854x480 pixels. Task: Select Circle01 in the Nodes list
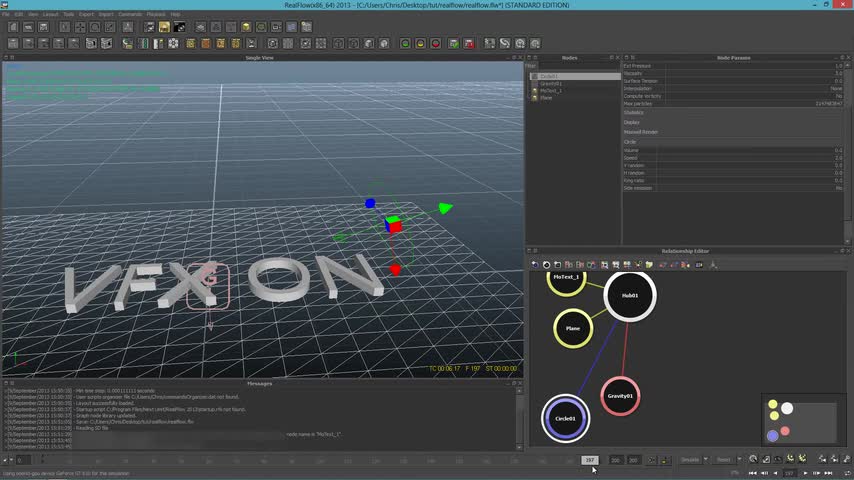pyautogui.click(x=575, y=76)
